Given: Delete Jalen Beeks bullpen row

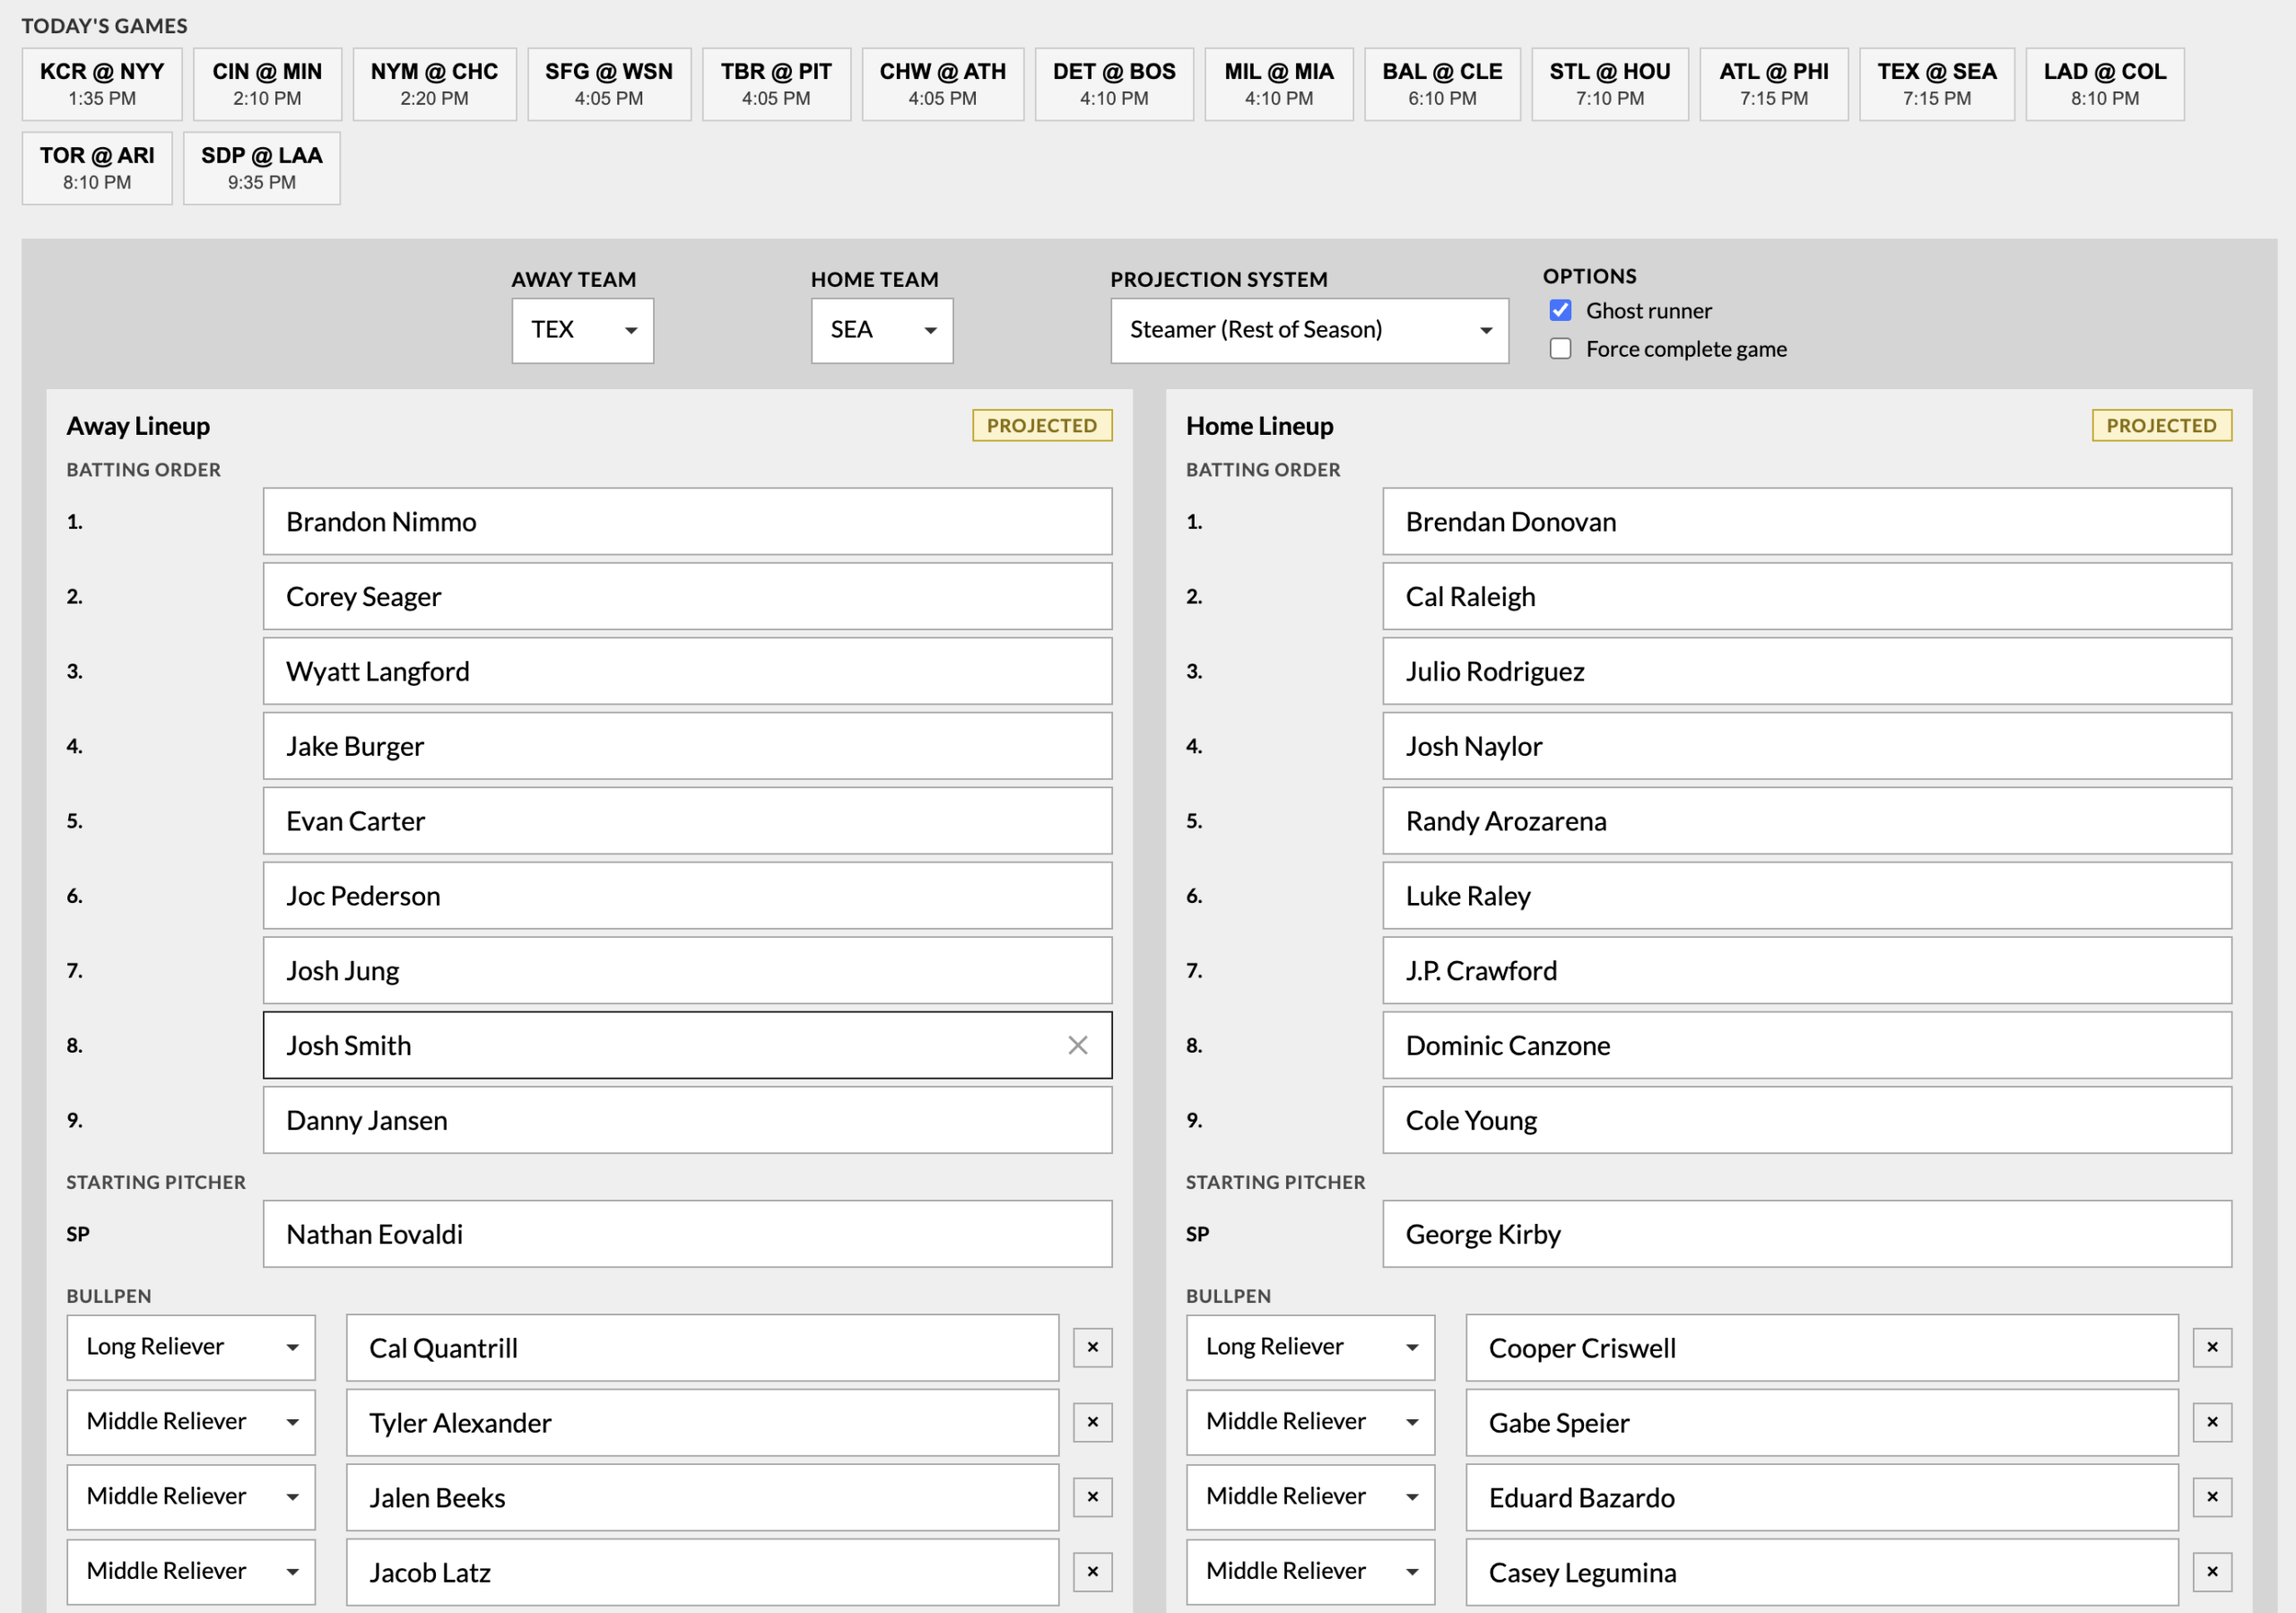Looking at the screenshot, I should point(1092,1497).
